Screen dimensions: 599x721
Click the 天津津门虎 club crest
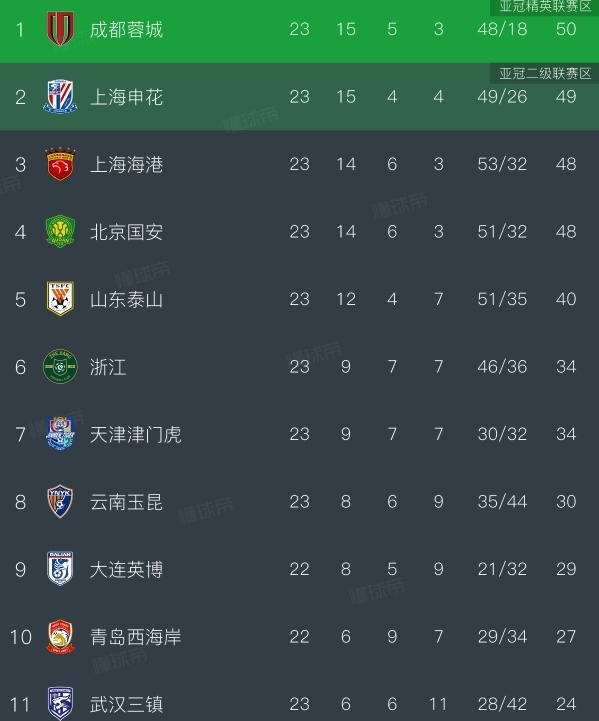click(x=60, y=434)
